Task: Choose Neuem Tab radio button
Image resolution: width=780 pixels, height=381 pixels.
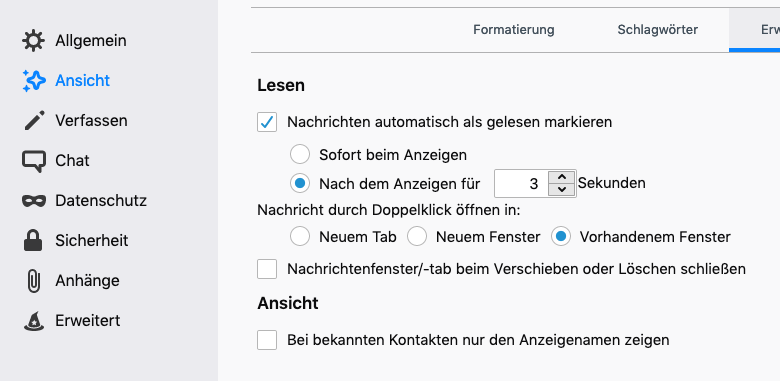Action: point(300,237)
